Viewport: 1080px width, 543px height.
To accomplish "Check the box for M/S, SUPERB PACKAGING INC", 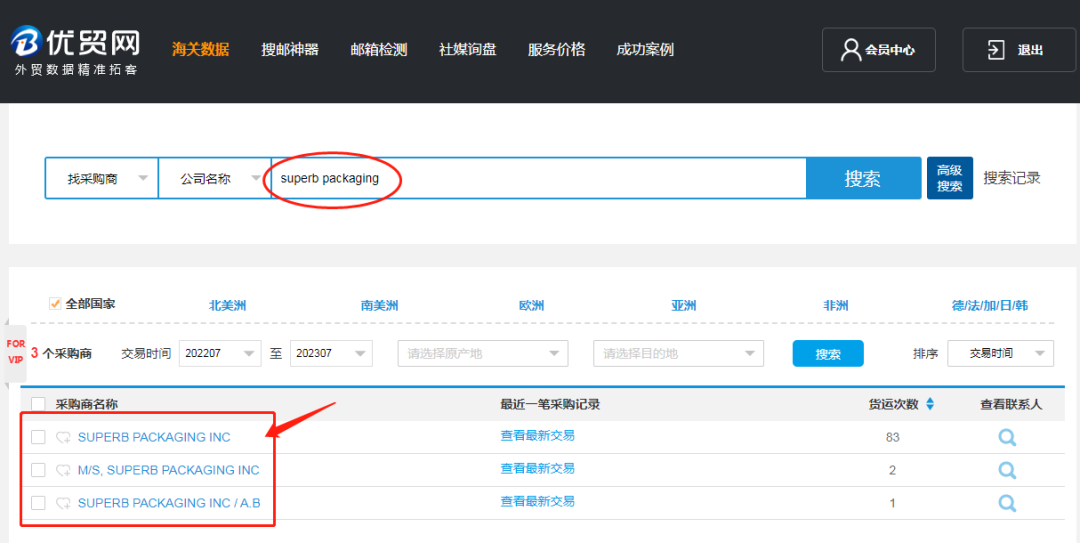I will click(x=39, y=470).
